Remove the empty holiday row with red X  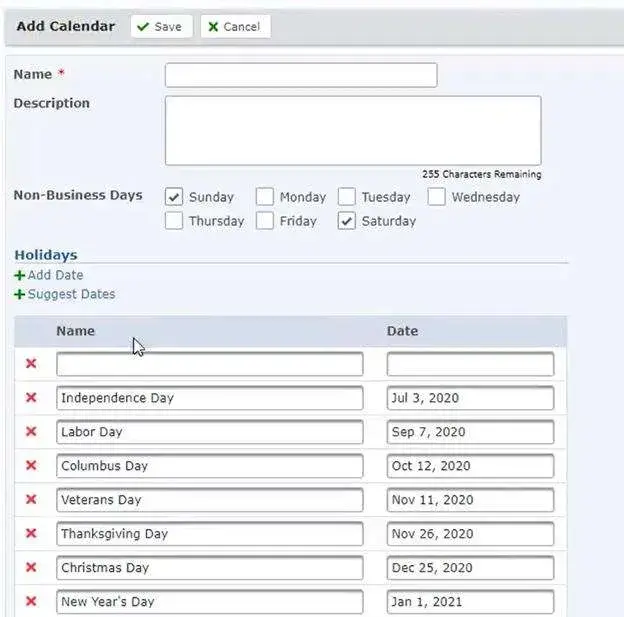point(31,363)
